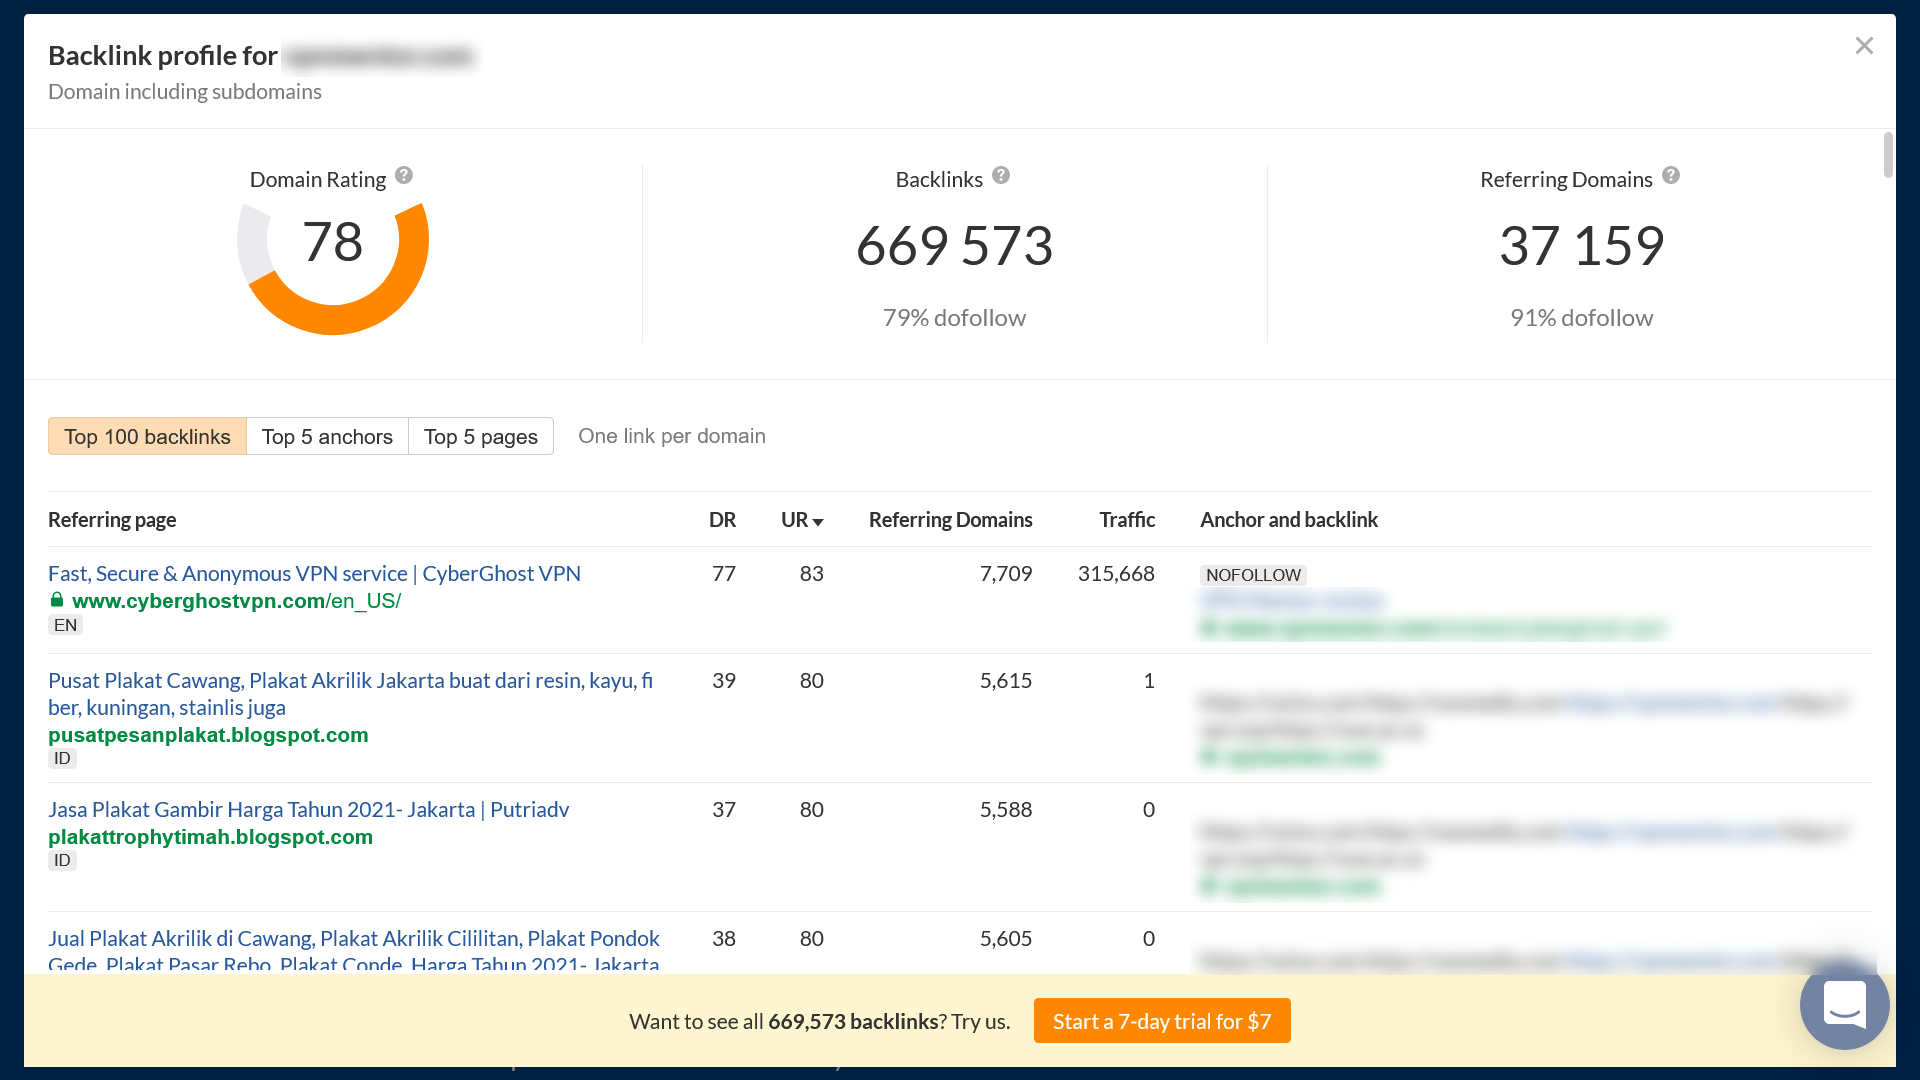
Task: Open the pusatpesanplakat.blogspot.com URL
Action: coord(208,735)
